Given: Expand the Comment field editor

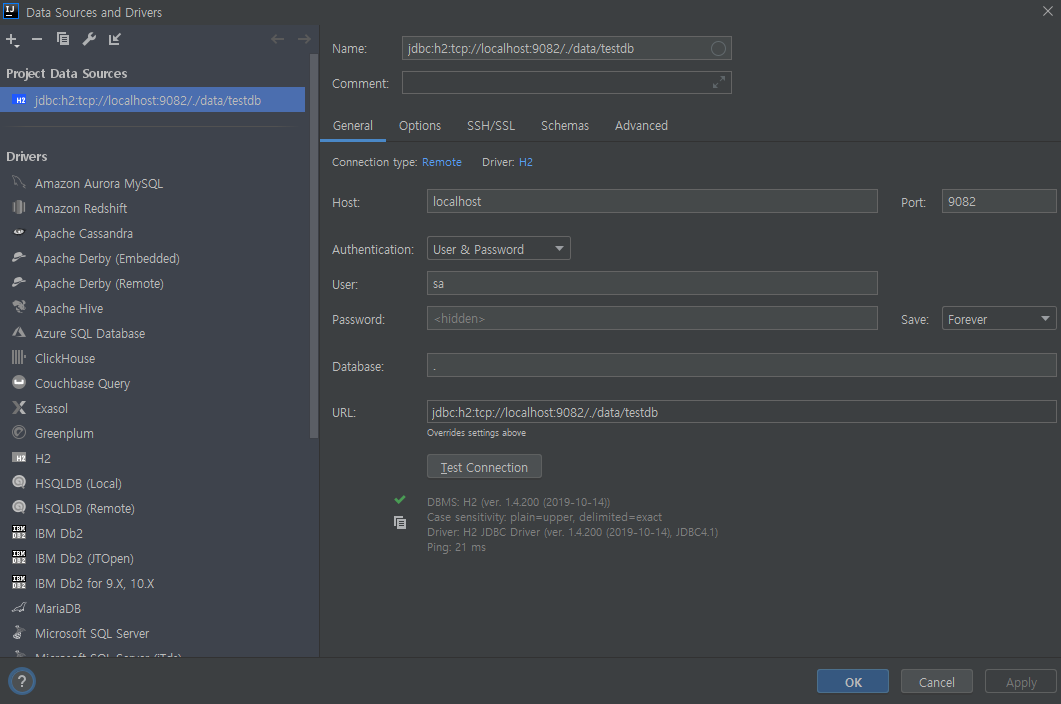Looking at the screenshot, I should pos(719,83).
